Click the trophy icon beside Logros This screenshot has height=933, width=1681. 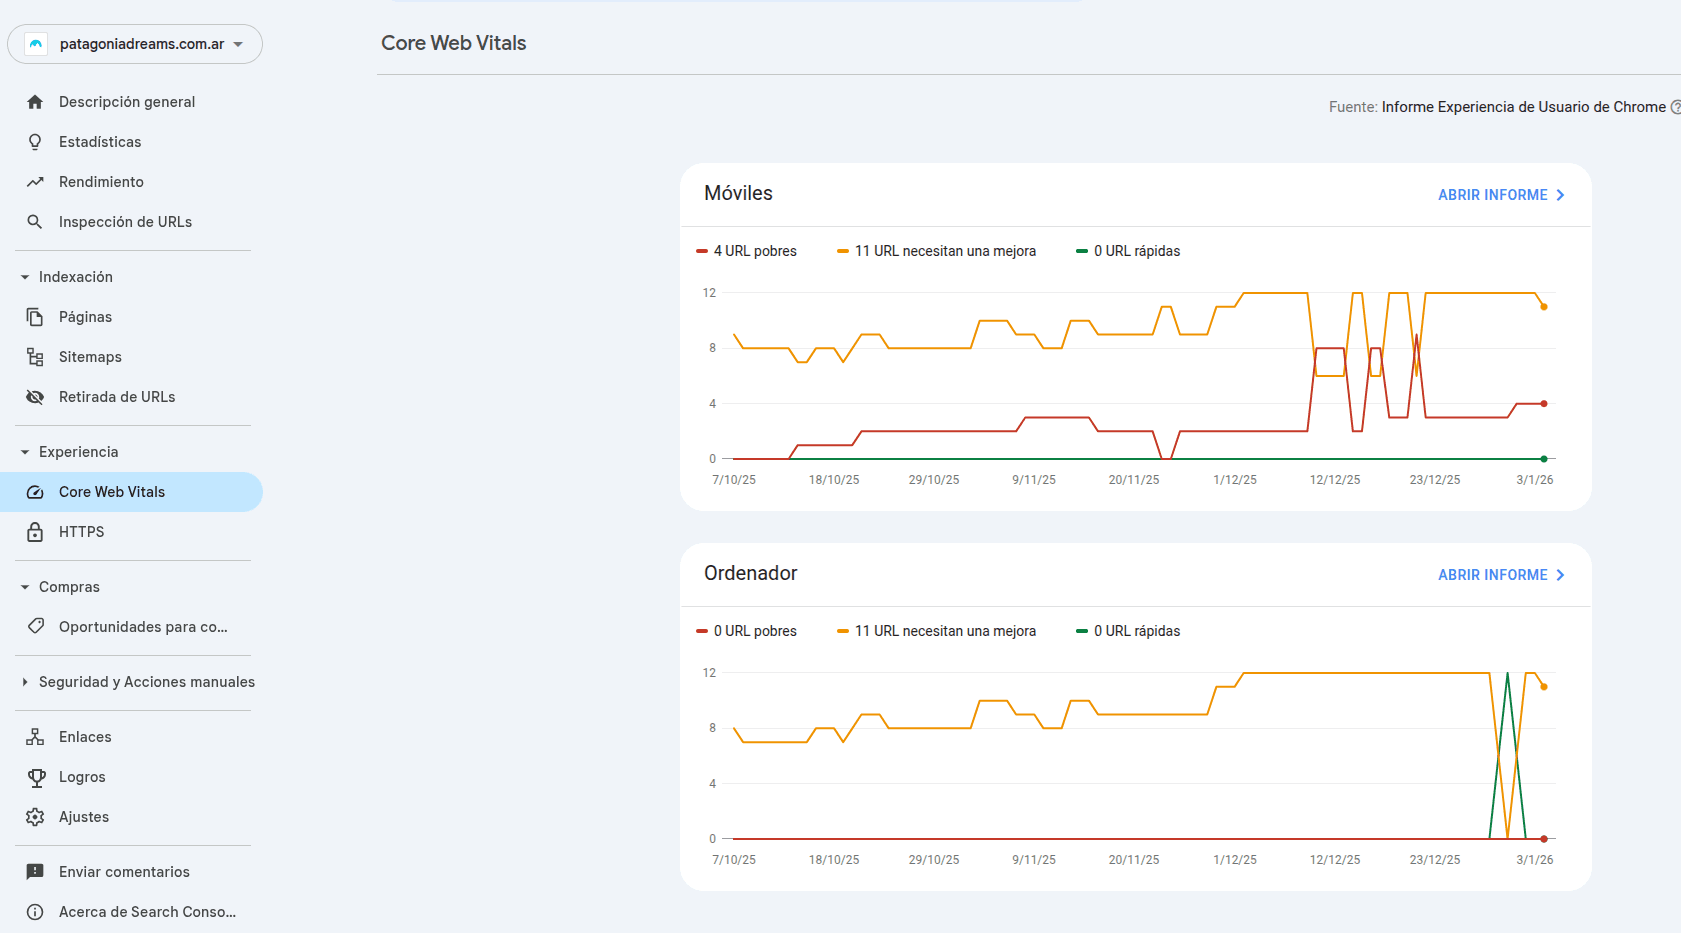[36, 777]
